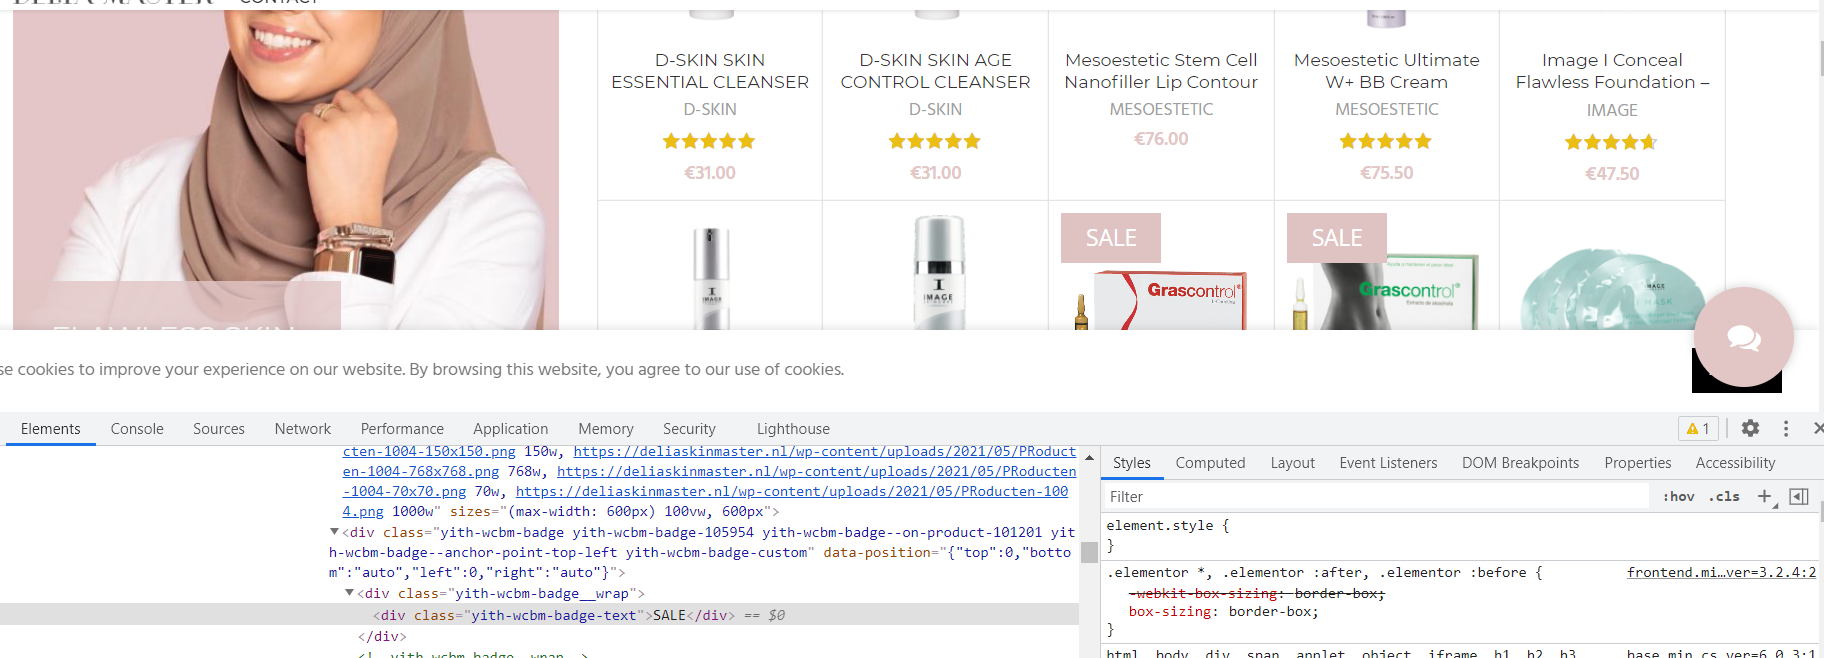Click the closing </div> tag line
The height and width of the screenshot is (658, 1824).
click(x=382, y=636)
